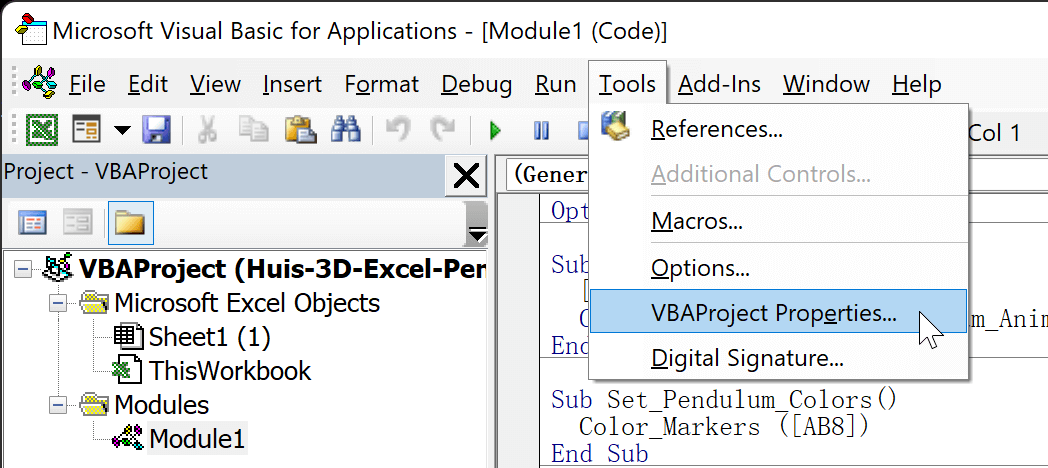The width and height of the screenshot is (1048, 468).
Task: Click the Break pause icon
Action: point(541,130)
